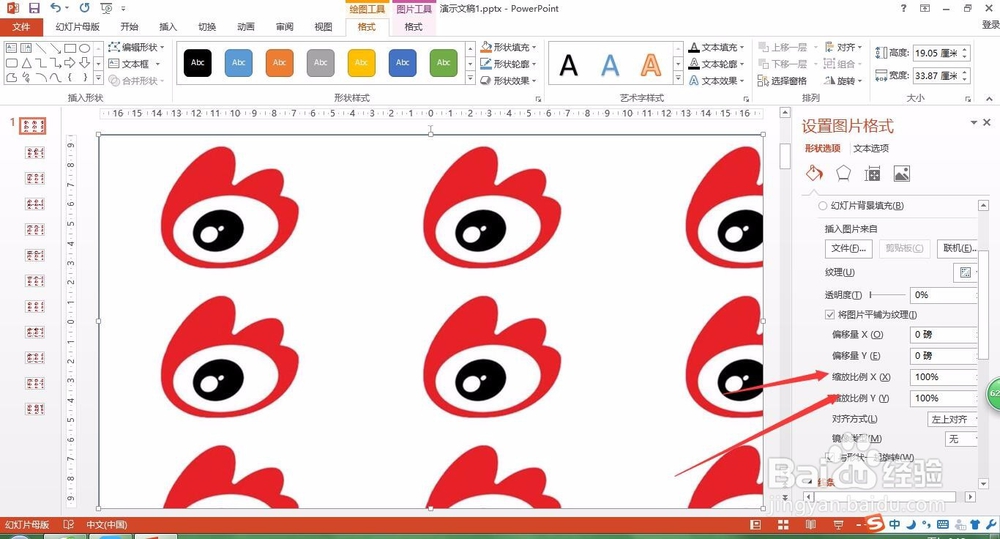The width and height of the screenshot is (1000, 539).
Task: Switch to reading view icon
Action: pos(811,524)
